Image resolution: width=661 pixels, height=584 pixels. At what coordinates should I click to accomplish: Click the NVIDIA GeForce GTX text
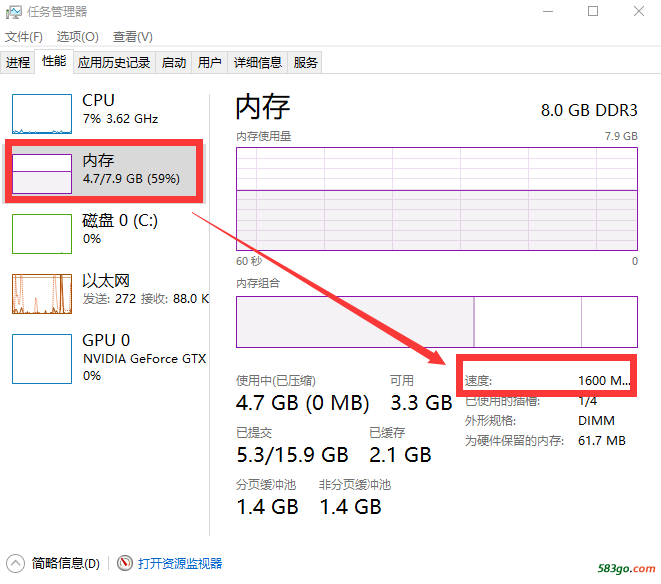point(144,359)
